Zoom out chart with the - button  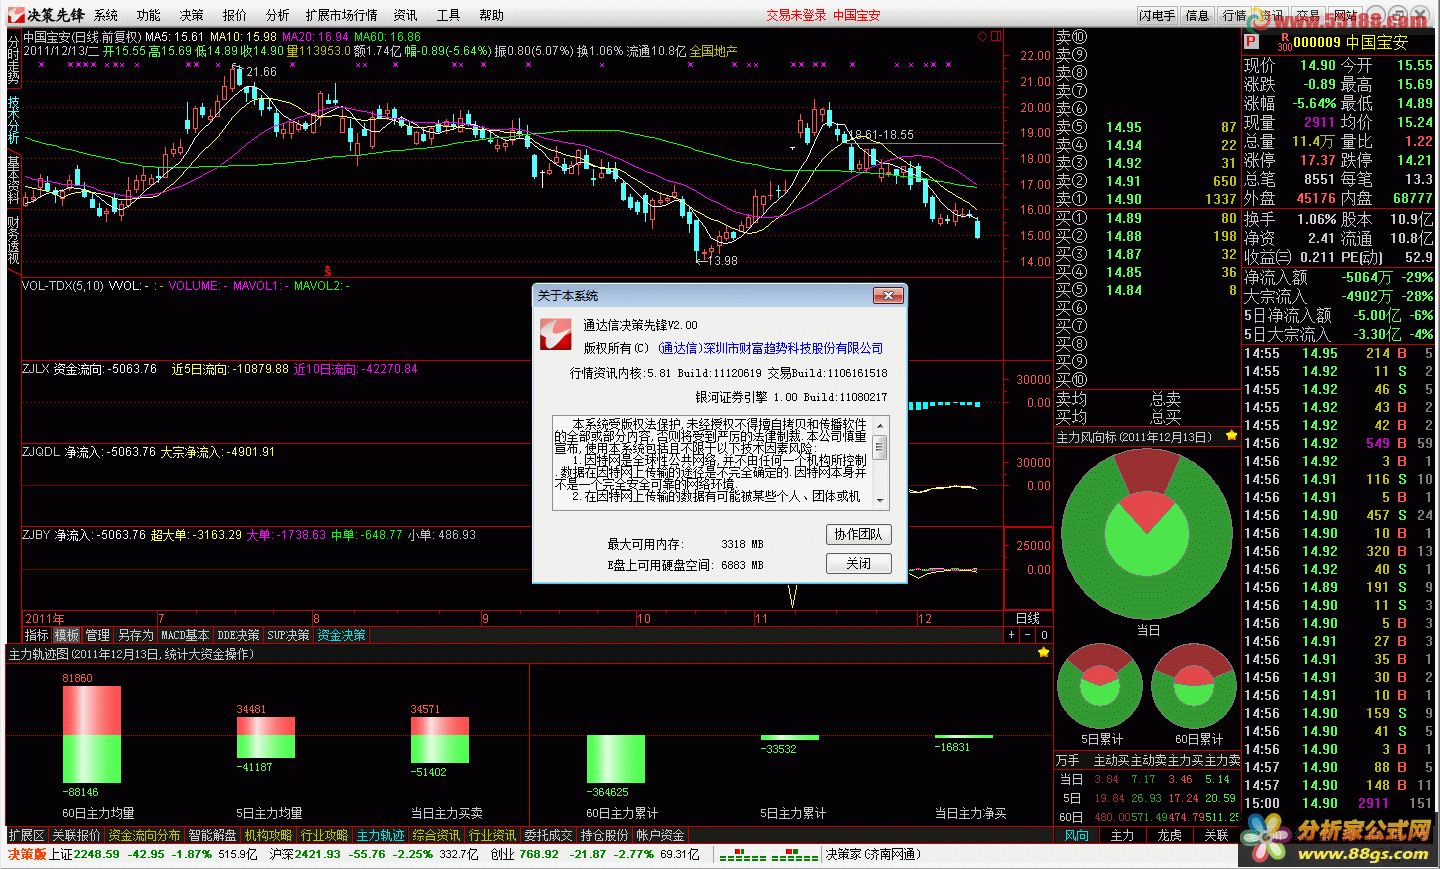[x=1028, y=635]
